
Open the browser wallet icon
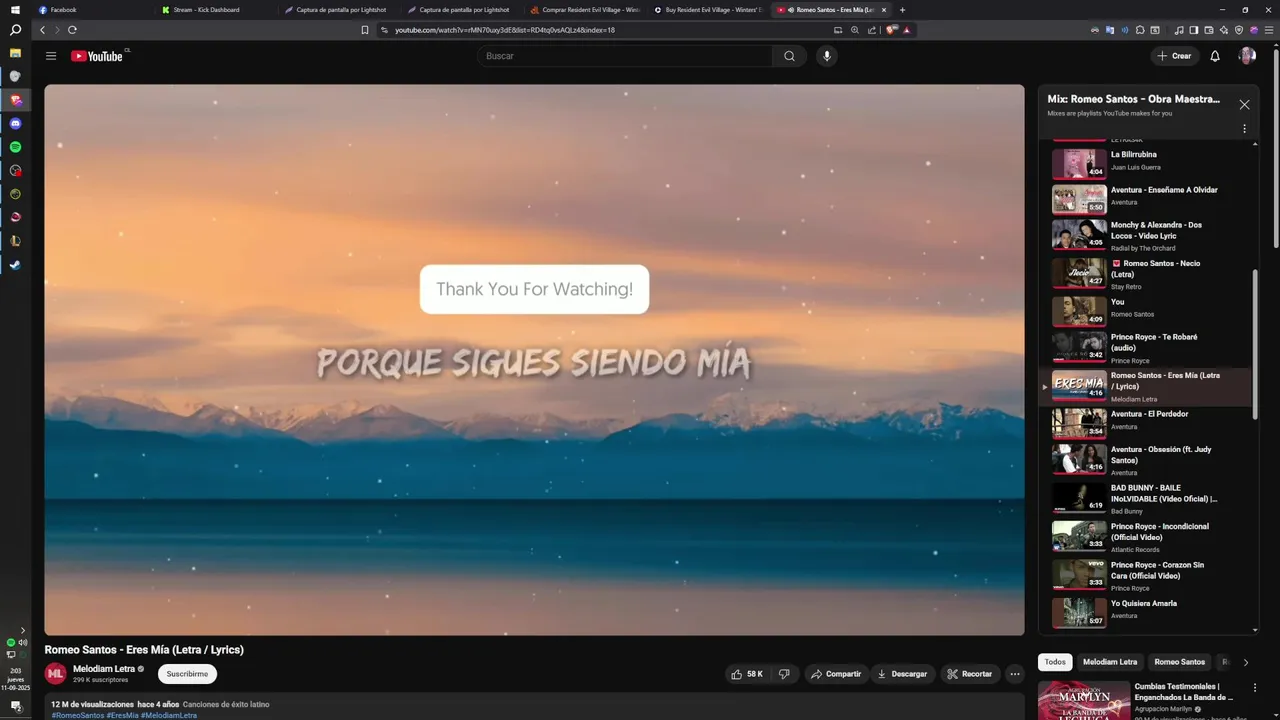(x=1208, y=30)
